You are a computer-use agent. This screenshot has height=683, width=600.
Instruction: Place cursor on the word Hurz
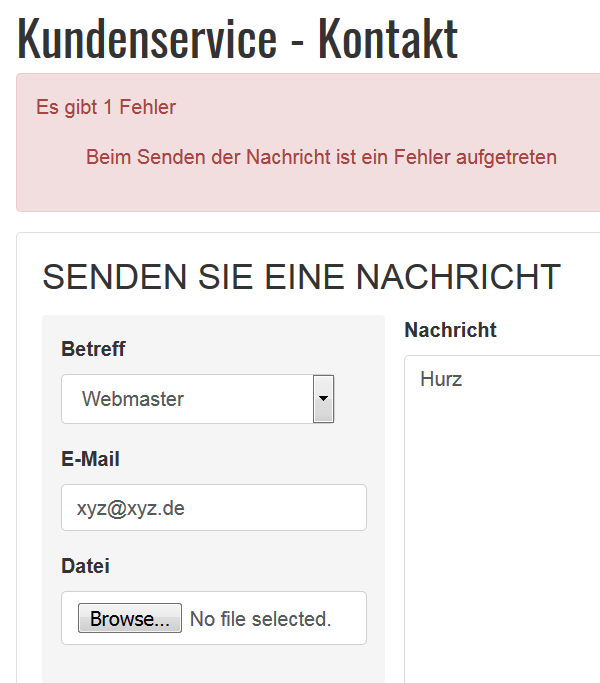pyautogui.click(x=441, y=379)
